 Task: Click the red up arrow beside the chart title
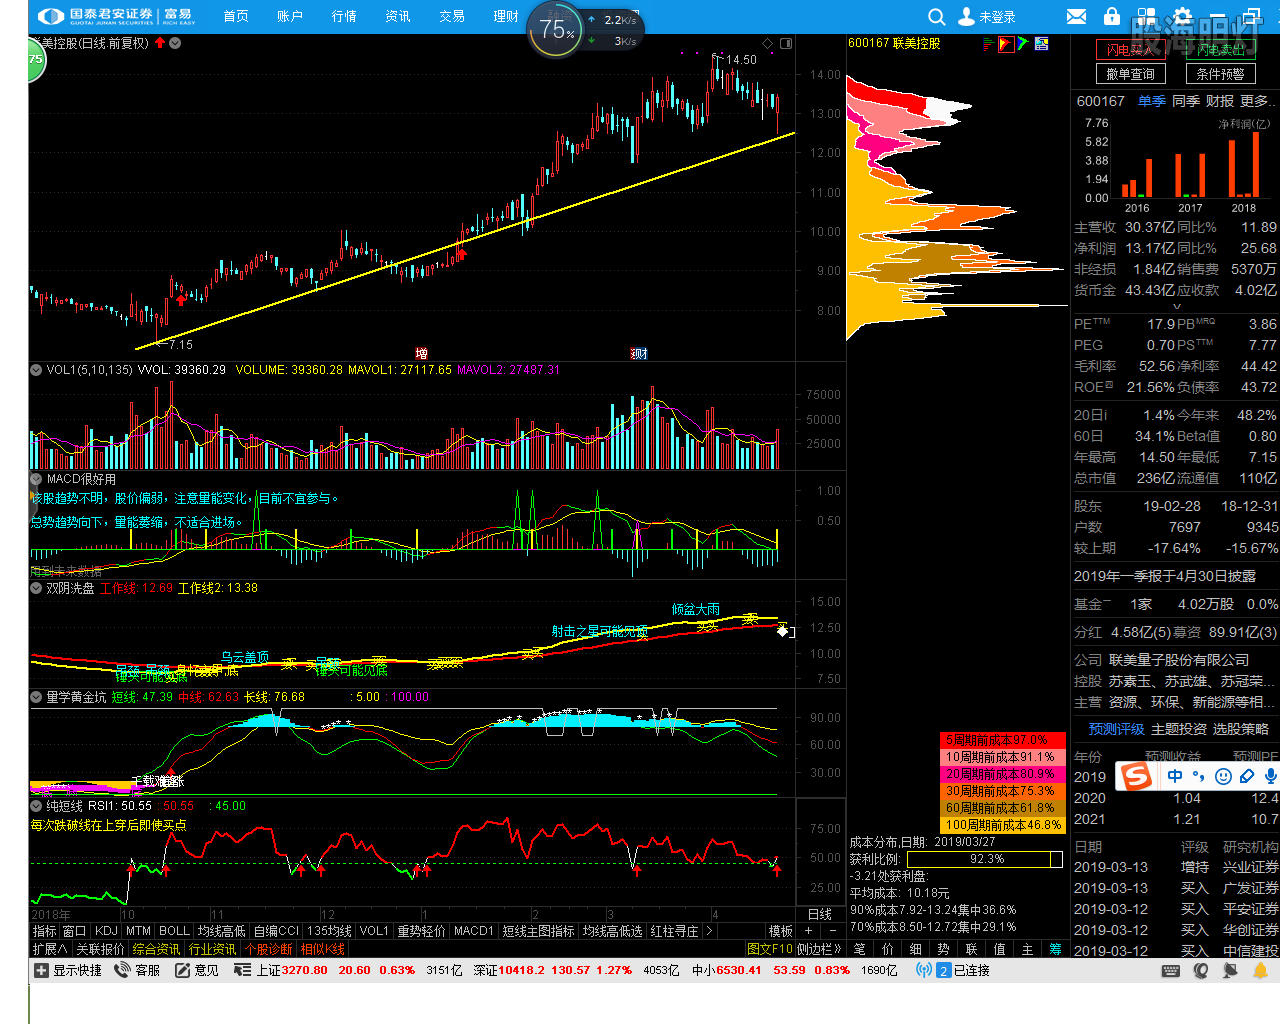click(x=160, y=43)
